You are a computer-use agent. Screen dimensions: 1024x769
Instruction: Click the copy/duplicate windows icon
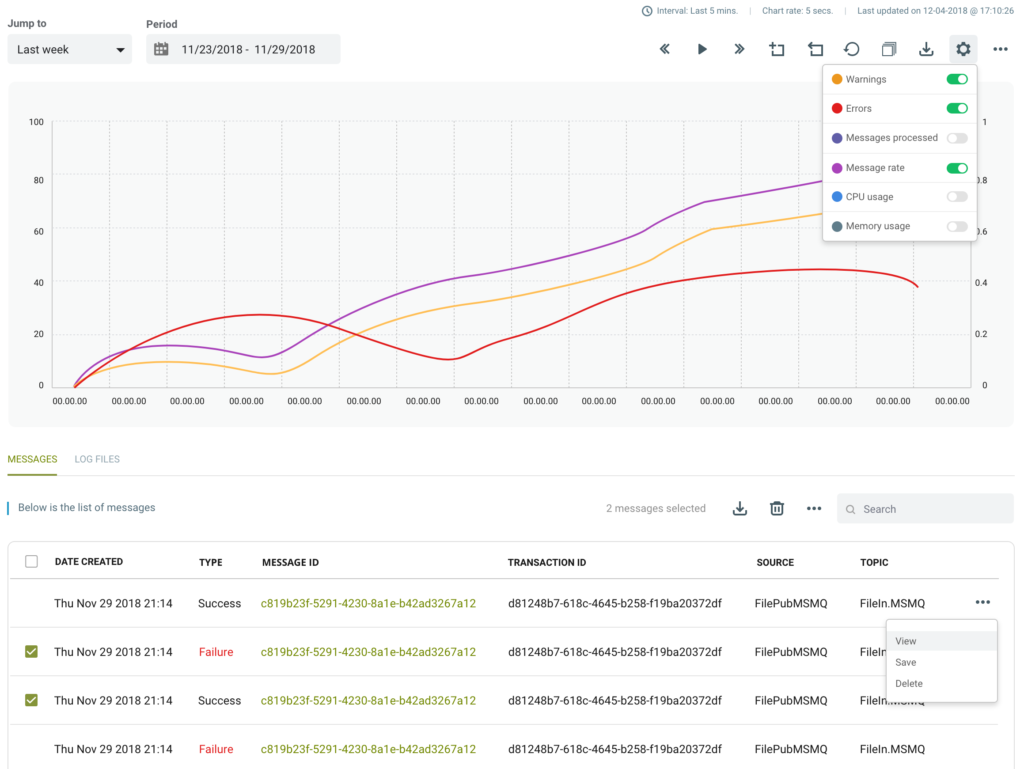click(889, 49)
